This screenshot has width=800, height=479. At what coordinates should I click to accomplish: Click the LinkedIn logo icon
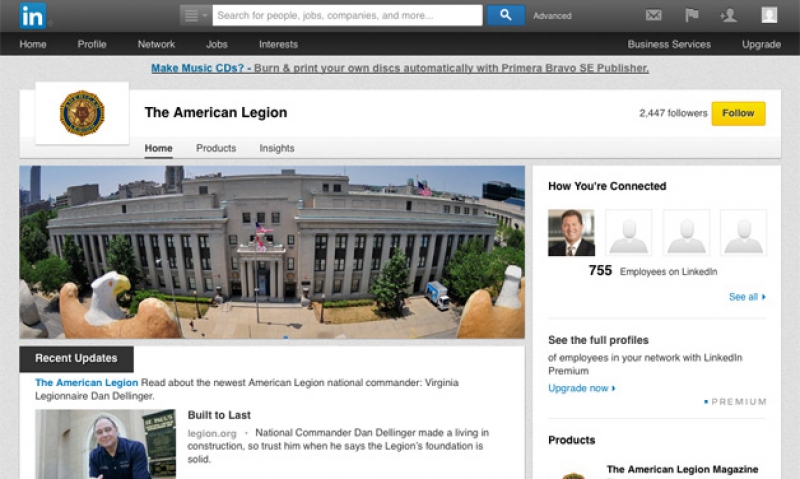(x=33, y=16)
